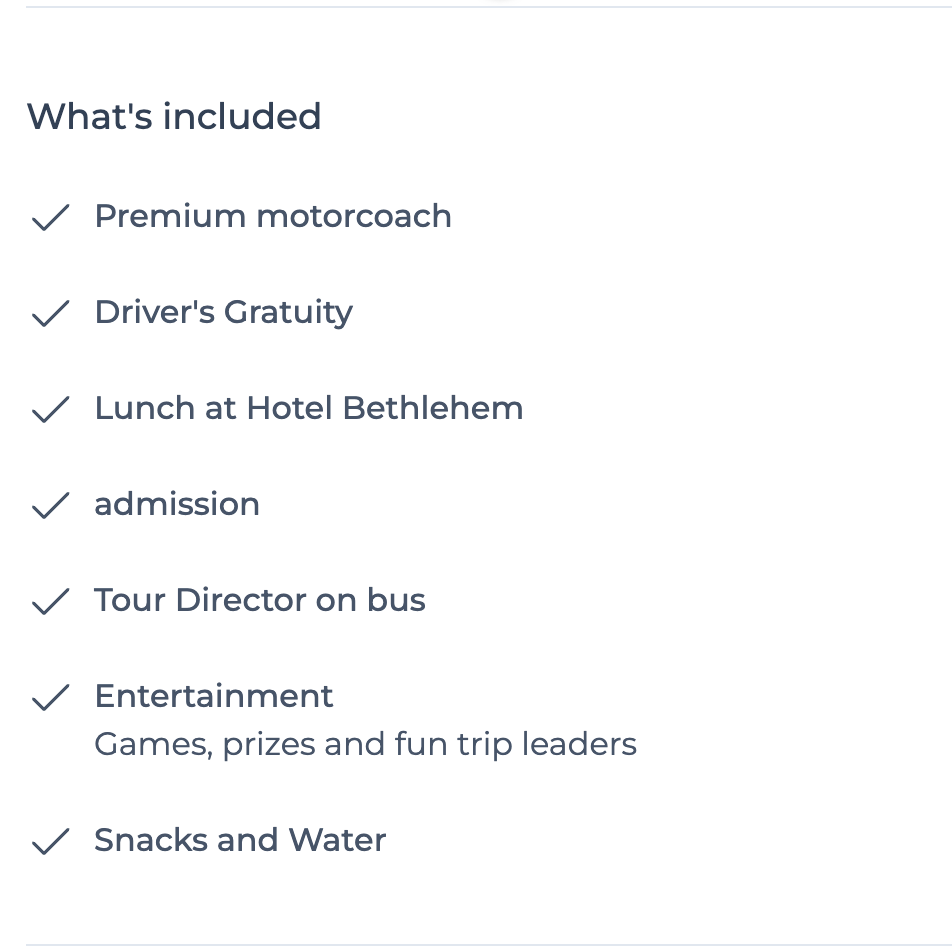Click the checkmark beside Tour Director on bus
Image resolution: width=952 pixels, height=952 pixels.
[x=50, y=600]
